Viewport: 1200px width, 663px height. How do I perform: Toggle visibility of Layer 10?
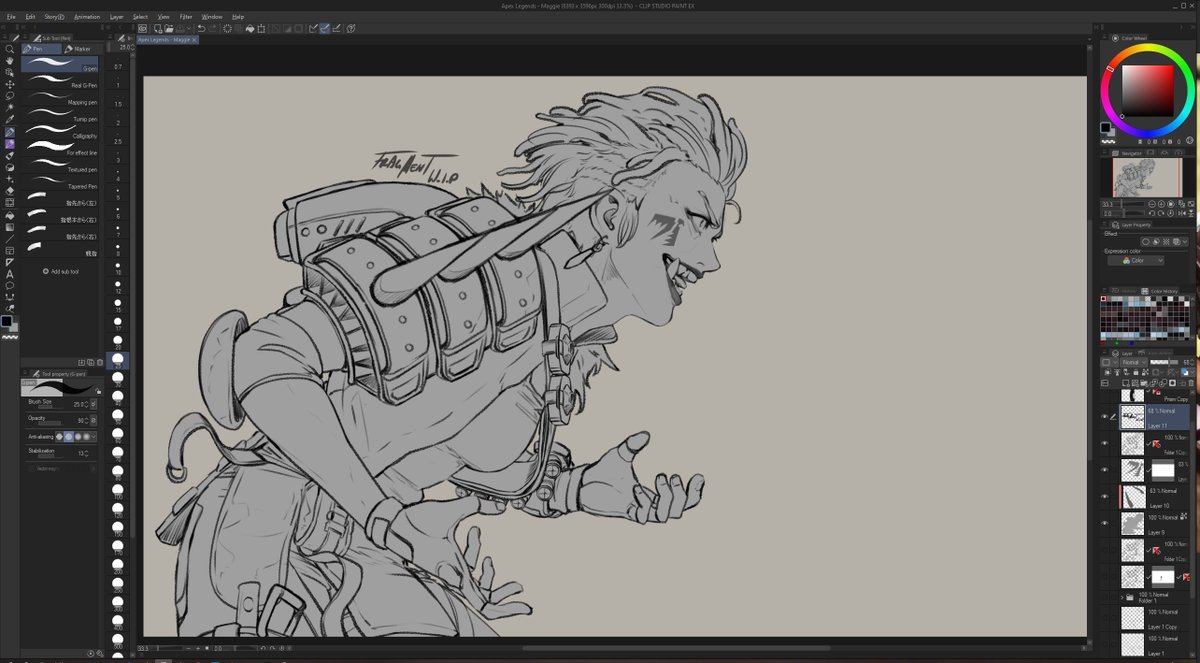point(1105,496)
